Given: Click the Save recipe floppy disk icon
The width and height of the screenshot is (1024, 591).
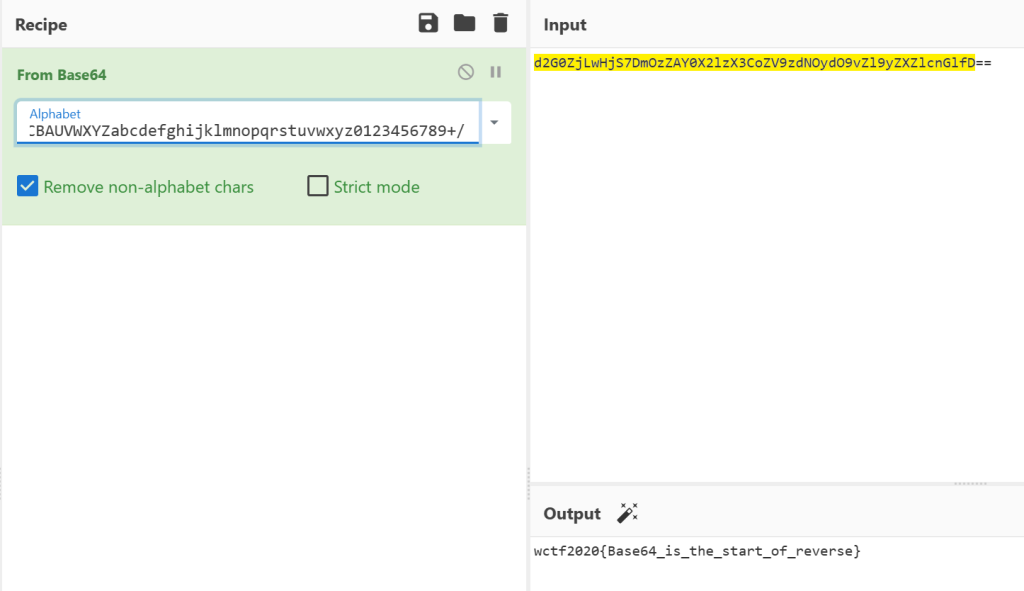Looking at the screenshot, I should [428, 23].
